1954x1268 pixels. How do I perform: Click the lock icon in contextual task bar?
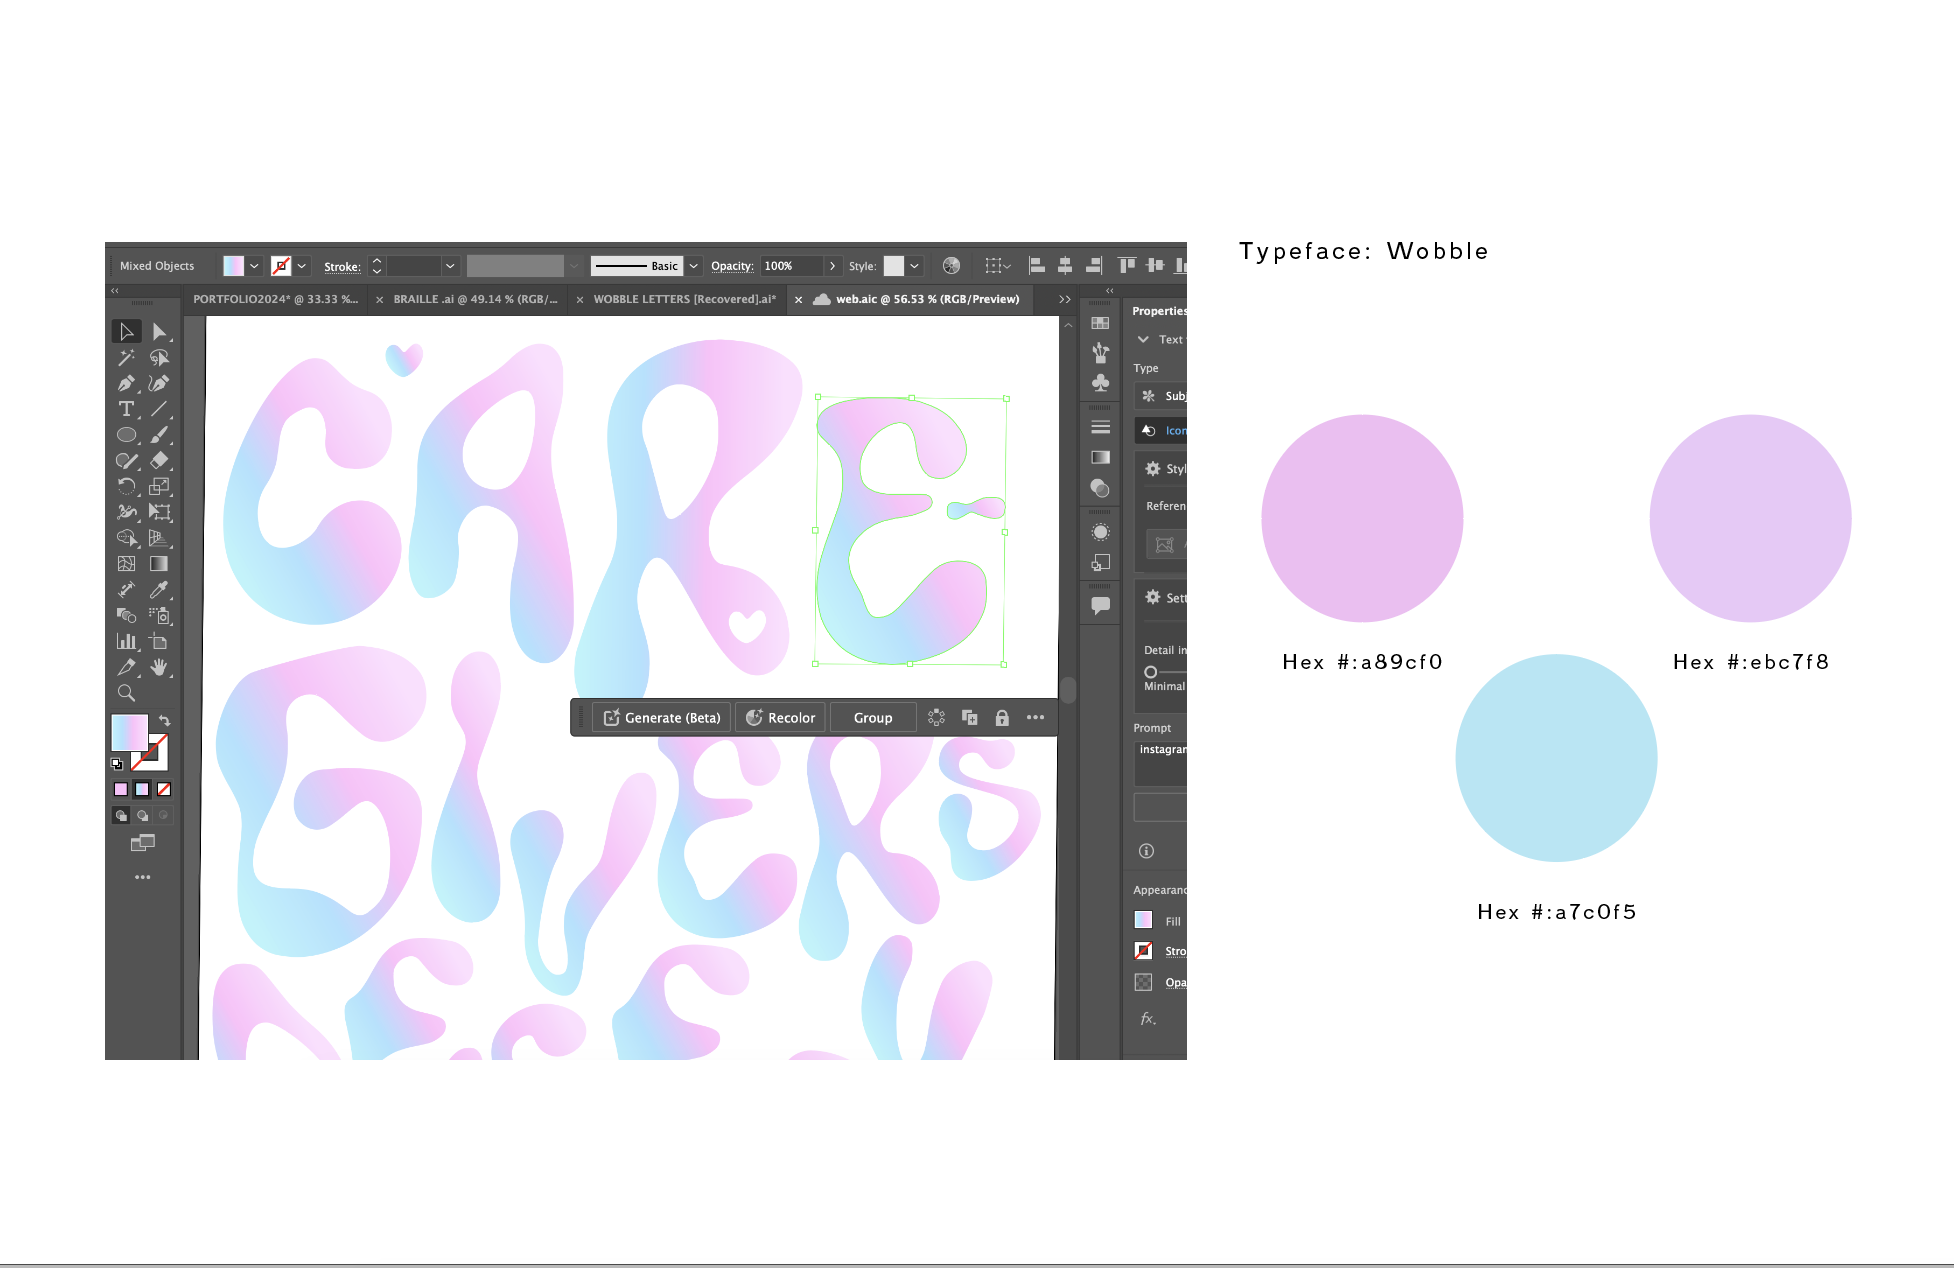(x=1002, y=718)
